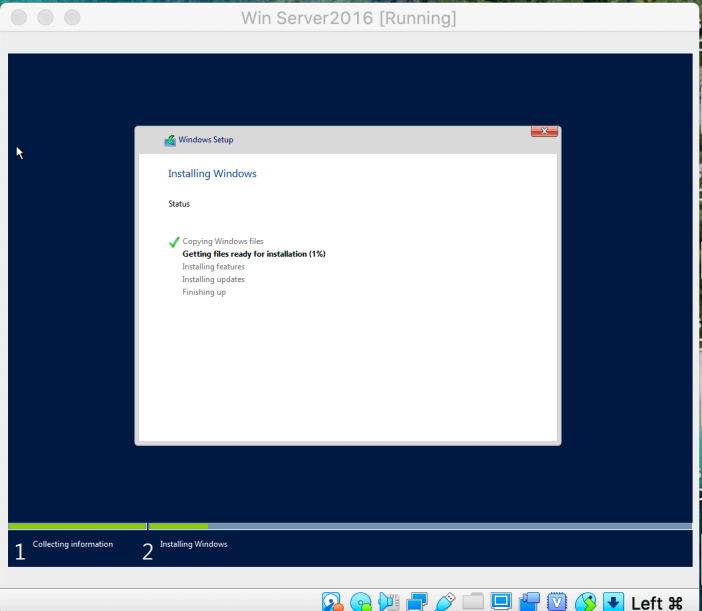Click the Collecting information progress bar
702x611 pixels.
(x=77, y=526)
